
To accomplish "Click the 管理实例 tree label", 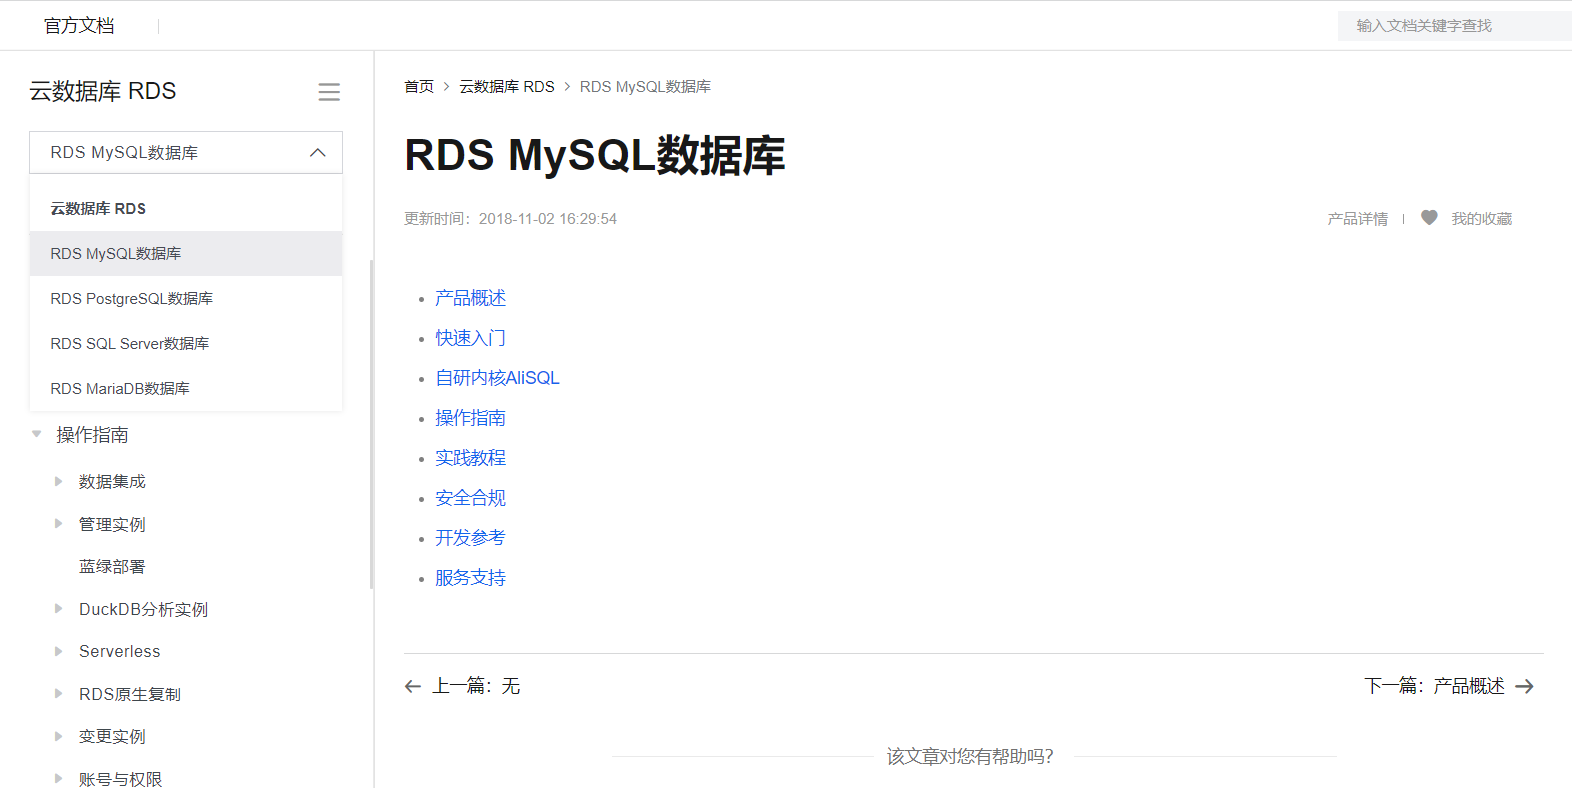I will pos(112,525).
